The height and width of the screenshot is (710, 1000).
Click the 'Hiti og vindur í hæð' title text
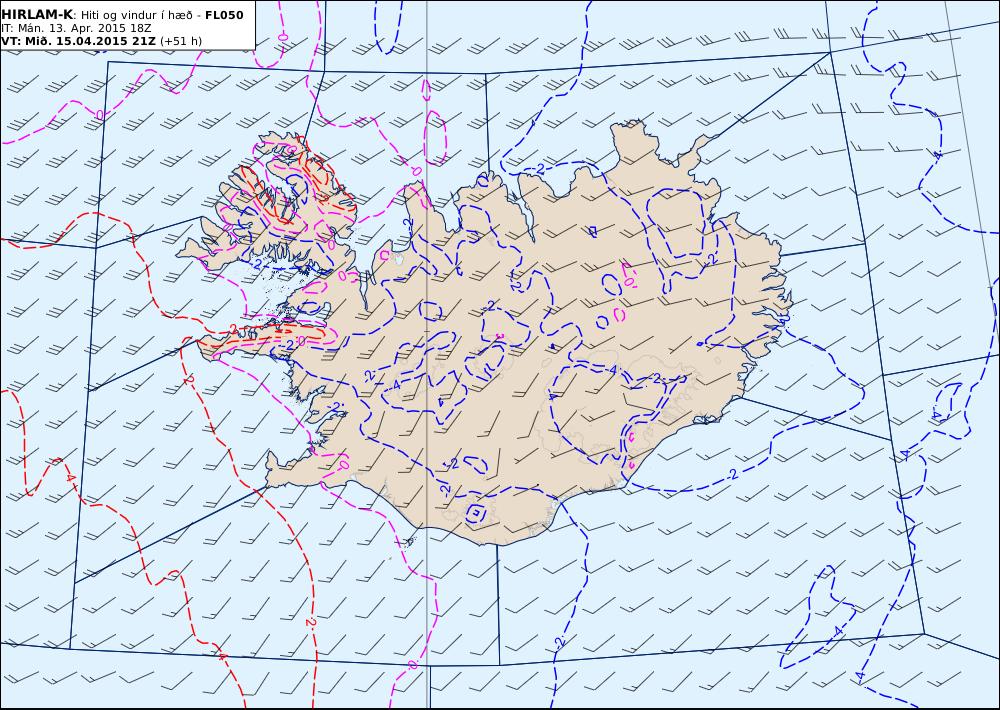[136, 15]
